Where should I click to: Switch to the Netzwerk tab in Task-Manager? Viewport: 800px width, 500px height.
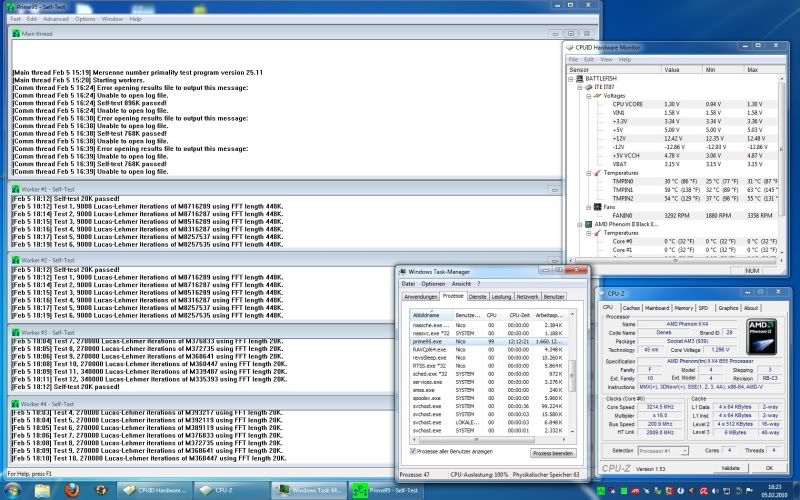[527, 296]
